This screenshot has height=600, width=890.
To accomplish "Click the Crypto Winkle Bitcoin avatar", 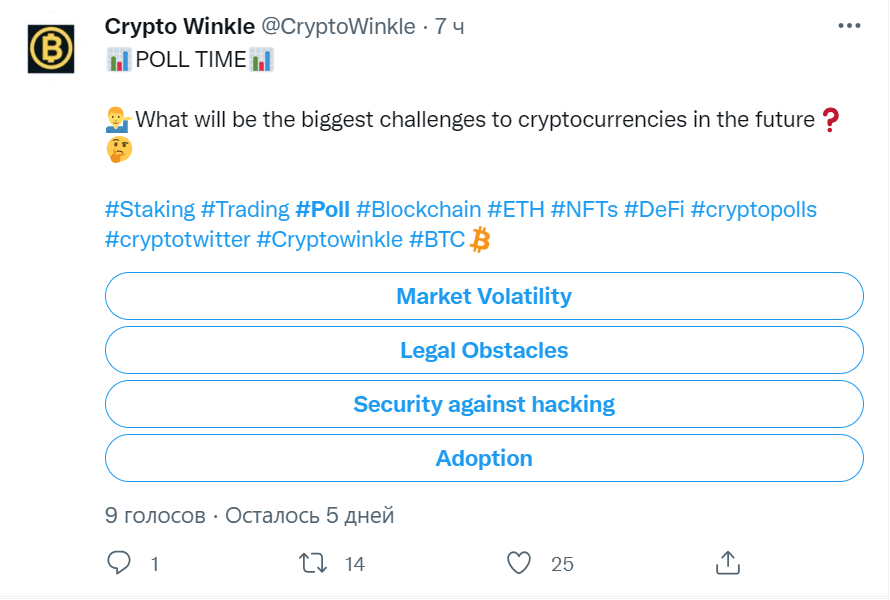I will click(50, 49).
